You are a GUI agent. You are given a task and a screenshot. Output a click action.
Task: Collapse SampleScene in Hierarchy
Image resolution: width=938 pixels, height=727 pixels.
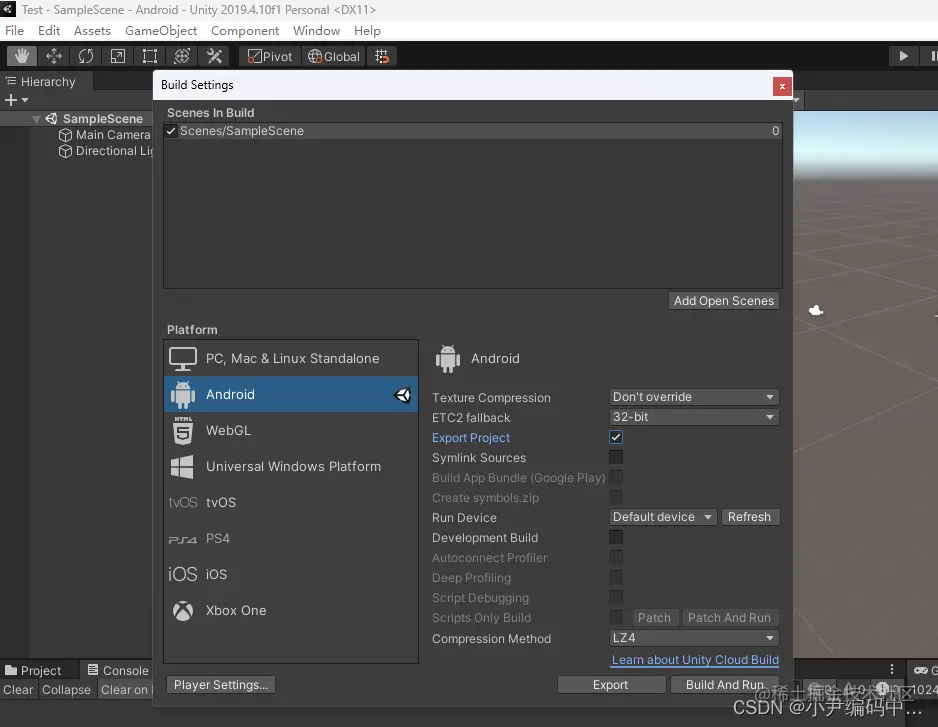click(36, 119)
